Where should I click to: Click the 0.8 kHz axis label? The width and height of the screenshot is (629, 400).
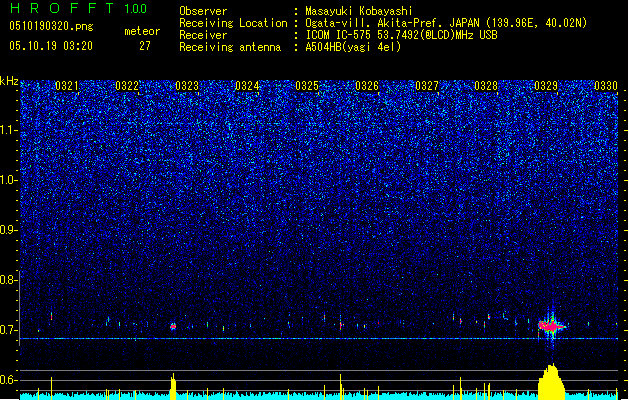[x=8, y=280]
